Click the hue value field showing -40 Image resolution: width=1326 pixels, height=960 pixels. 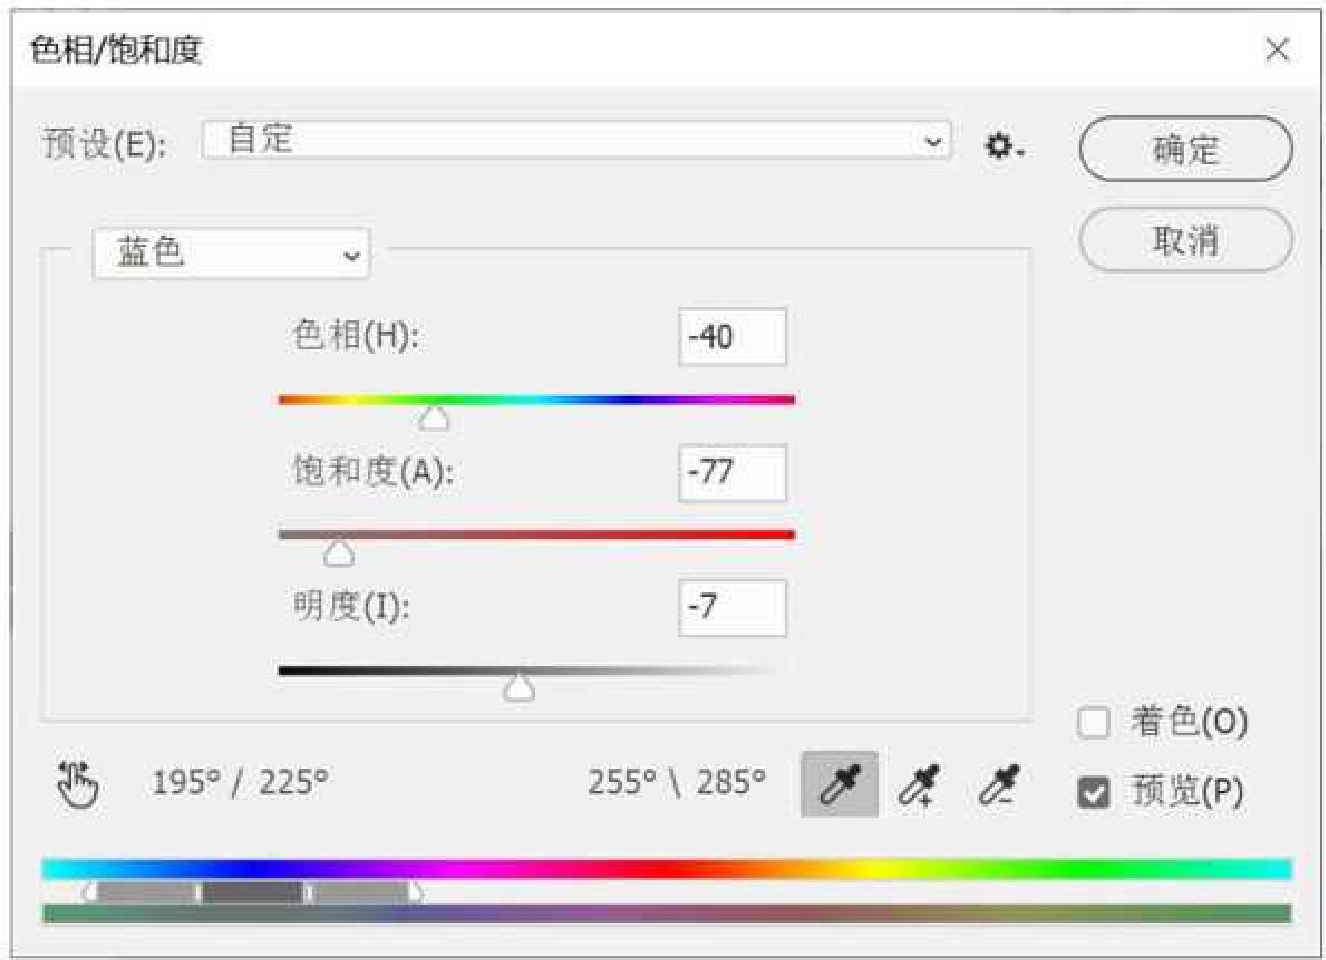pyautogui.click(x=732, y=337)
